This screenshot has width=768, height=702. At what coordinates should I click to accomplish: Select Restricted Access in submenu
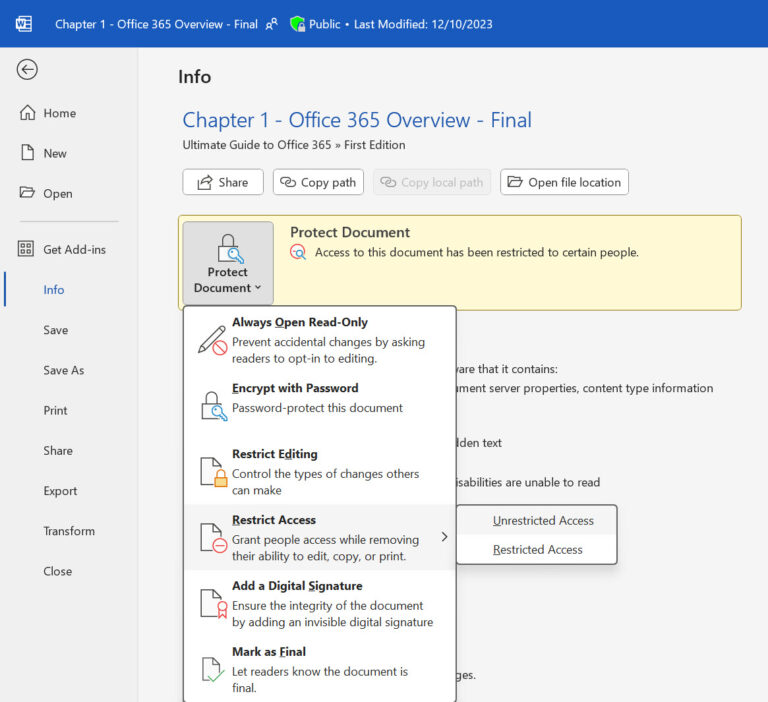pos(537,550)
